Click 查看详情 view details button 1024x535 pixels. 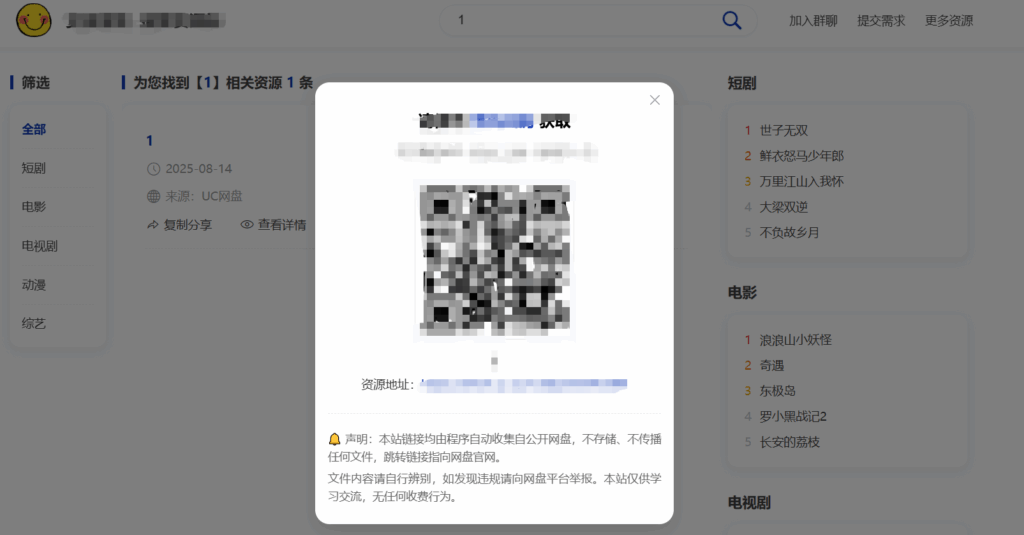pos(273,225)
